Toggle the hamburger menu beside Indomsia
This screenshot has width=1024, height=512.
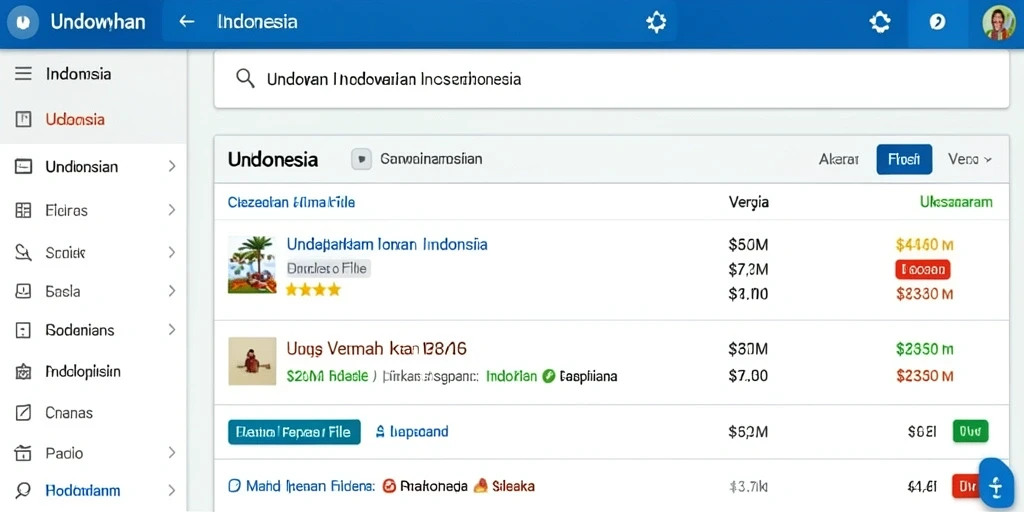(24, 74)
